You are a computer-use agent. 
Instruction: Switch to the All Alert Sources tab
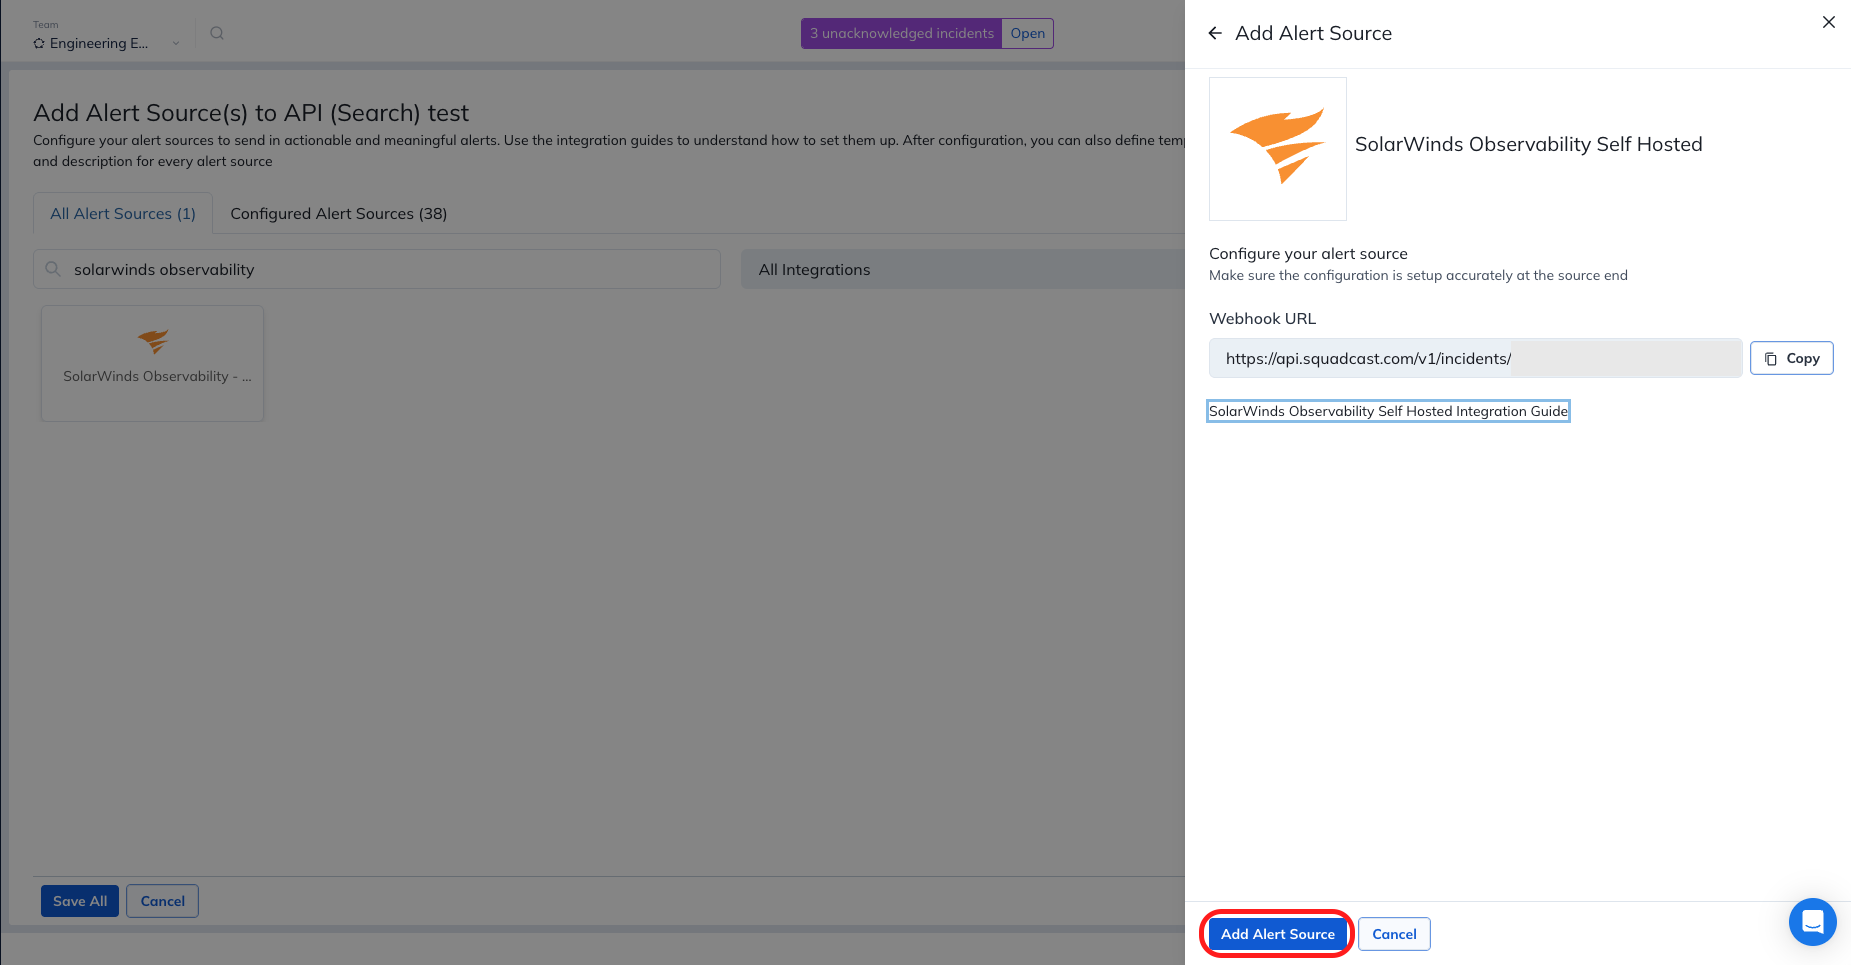pyautogui.click(x=123, y=213)
